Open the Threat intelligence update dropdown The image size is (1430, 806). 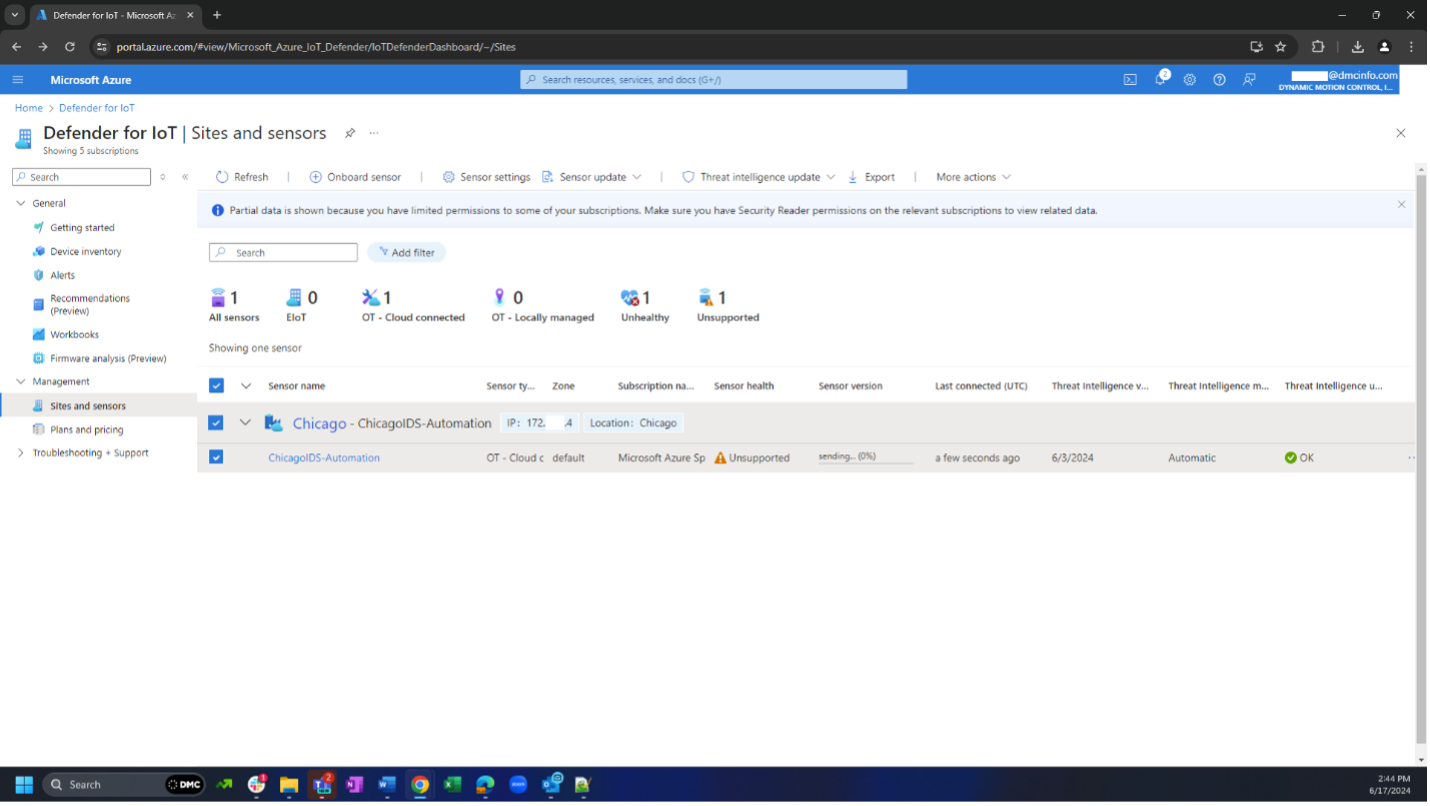pos(758,177)
